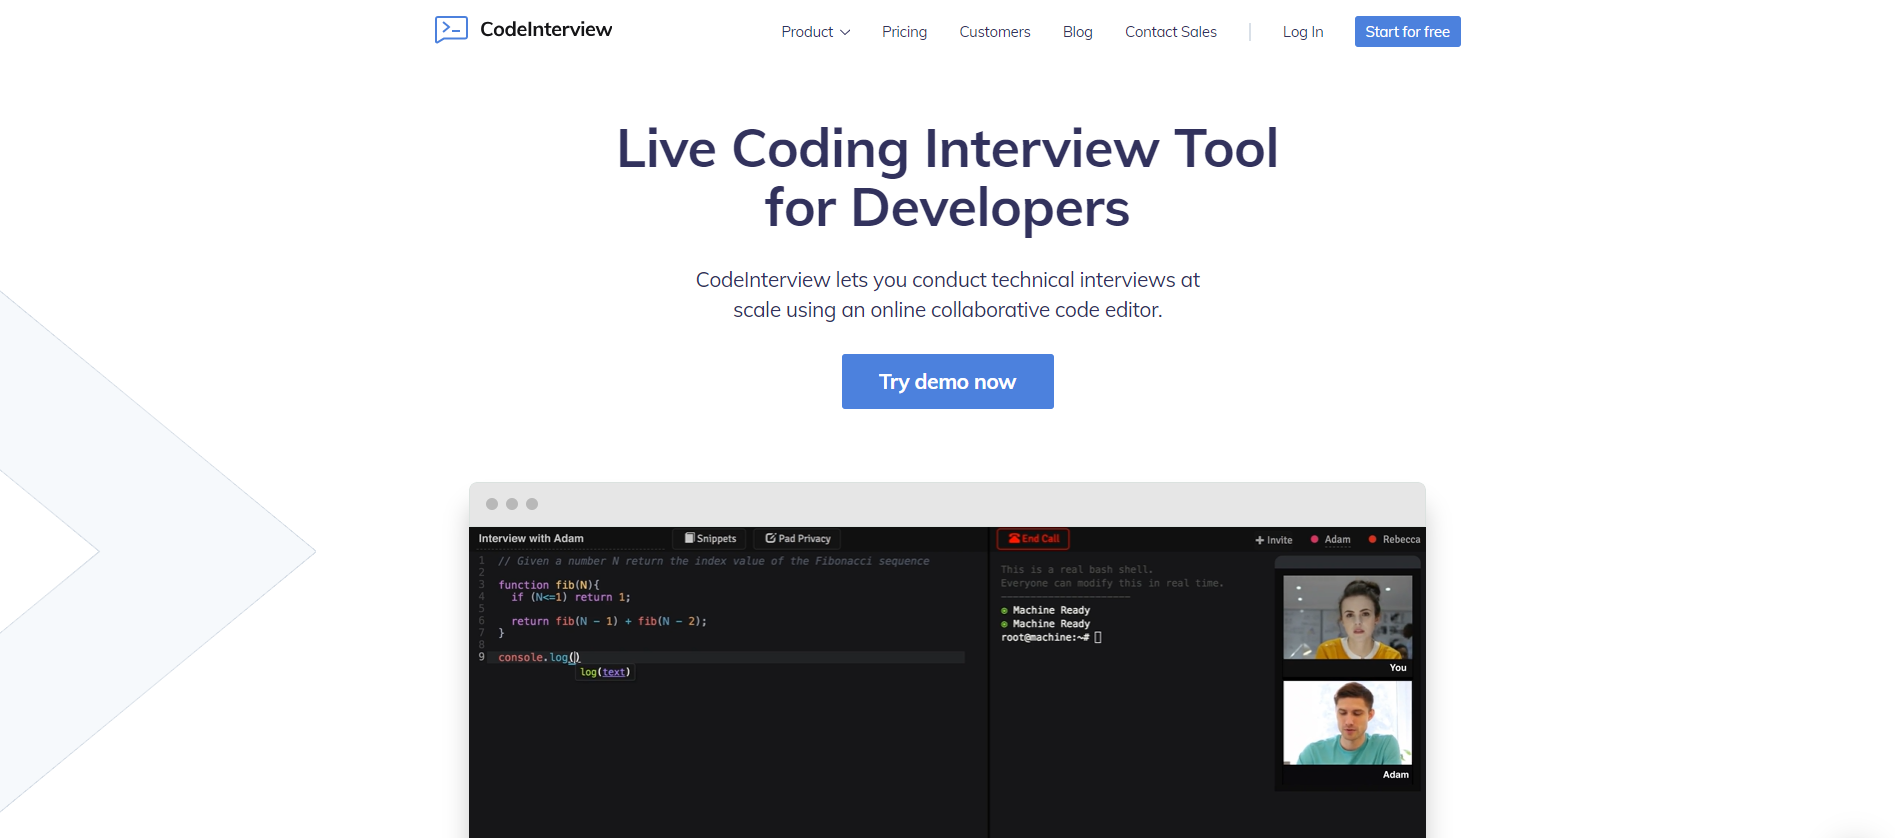
Task: Click Adam's red status dot
Action: tap(1314, 539)
